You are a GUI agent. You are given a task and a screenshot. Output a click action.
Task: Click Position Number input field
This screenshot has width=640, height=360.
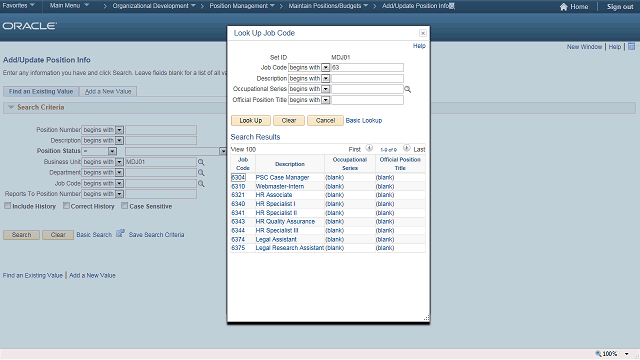pos(161,130)
